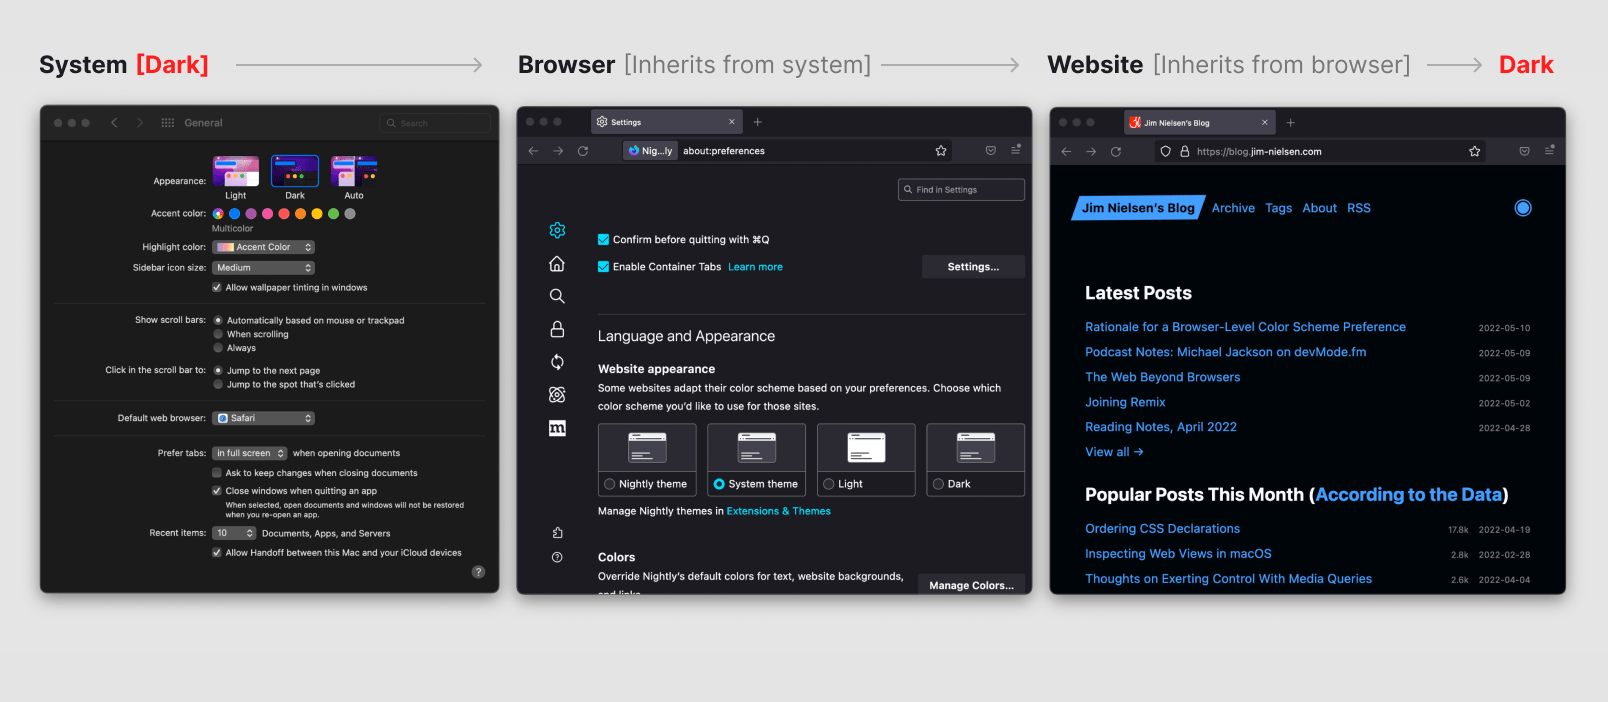The height and width of the screenshot is (702, 1608).
Task: Bookmark about:preferences with star icon
Action: click(941, 151)
